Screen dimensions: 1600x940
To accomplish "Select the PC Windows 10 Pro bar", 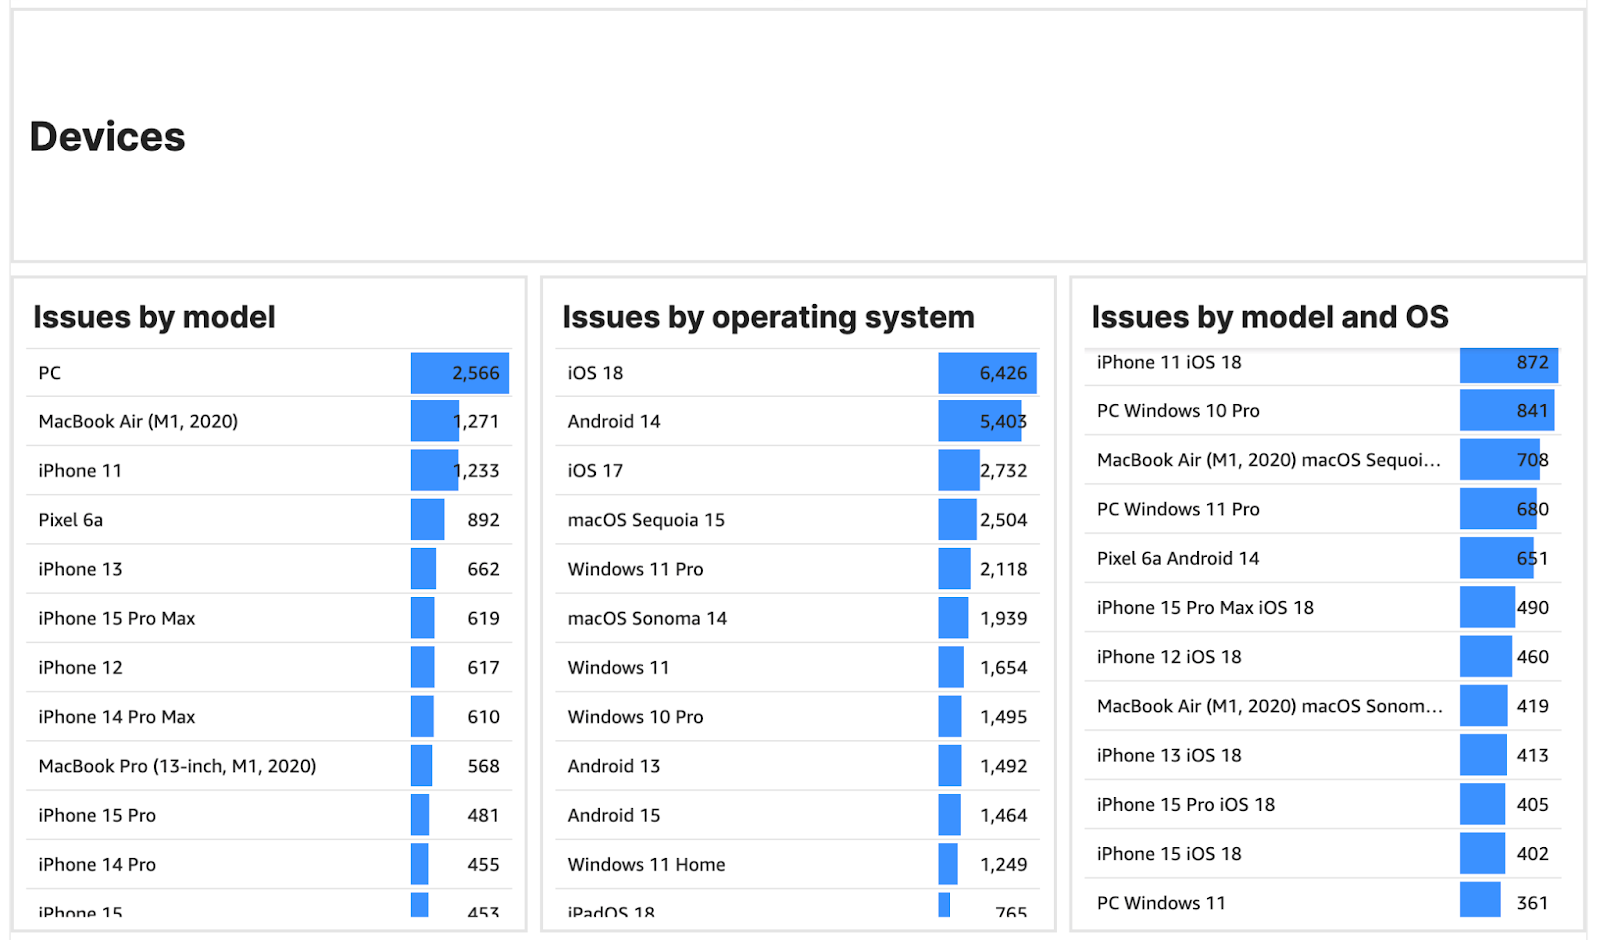I will coord(1505,410).
